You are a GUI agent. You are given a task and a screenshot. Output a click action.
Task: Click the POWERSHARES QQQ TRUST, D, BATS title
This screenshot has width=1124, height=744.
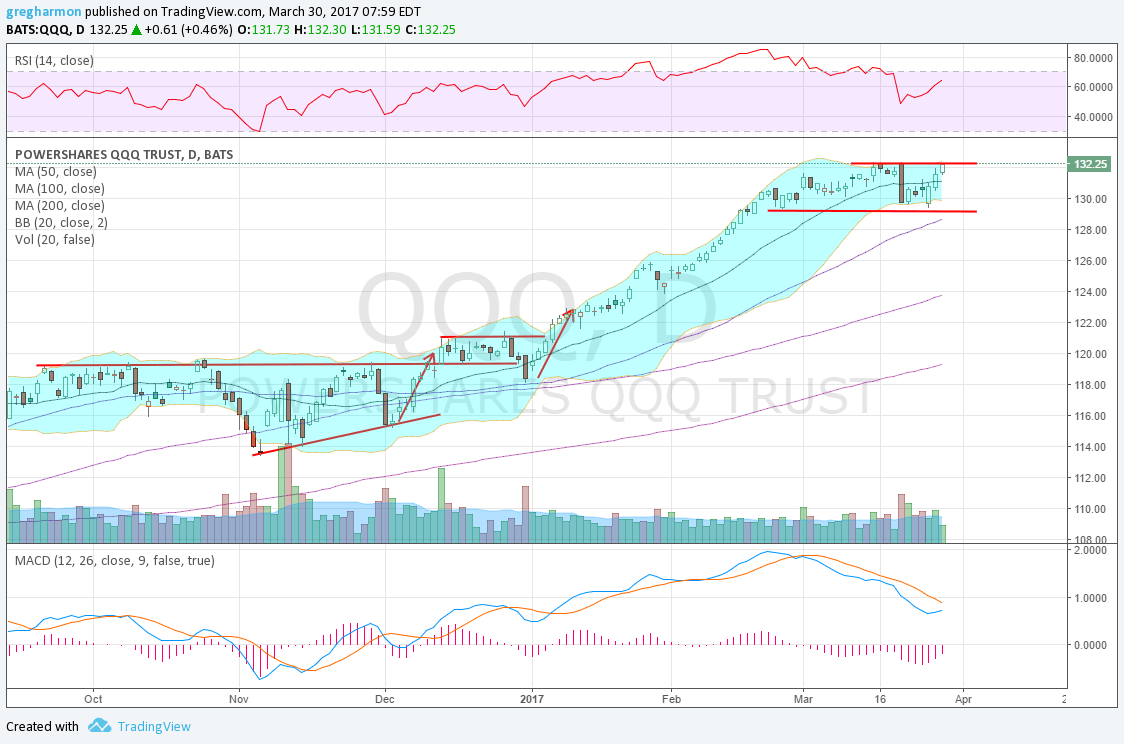tap(124, 154)
